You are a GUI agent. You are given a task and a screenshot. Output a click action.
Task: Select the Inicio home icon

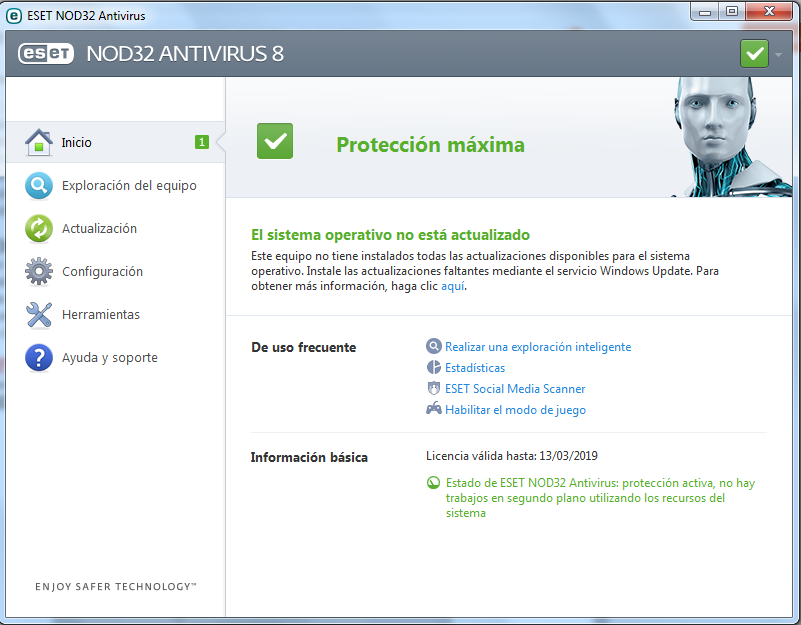(38, 141)
